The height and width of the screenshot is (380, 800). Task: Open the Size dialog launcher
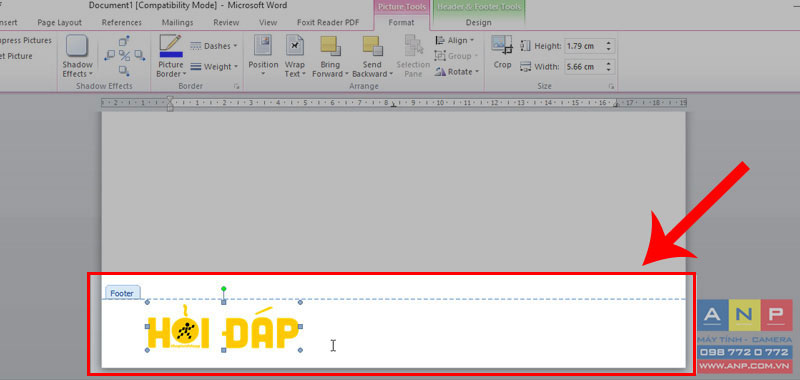(611, 87)
